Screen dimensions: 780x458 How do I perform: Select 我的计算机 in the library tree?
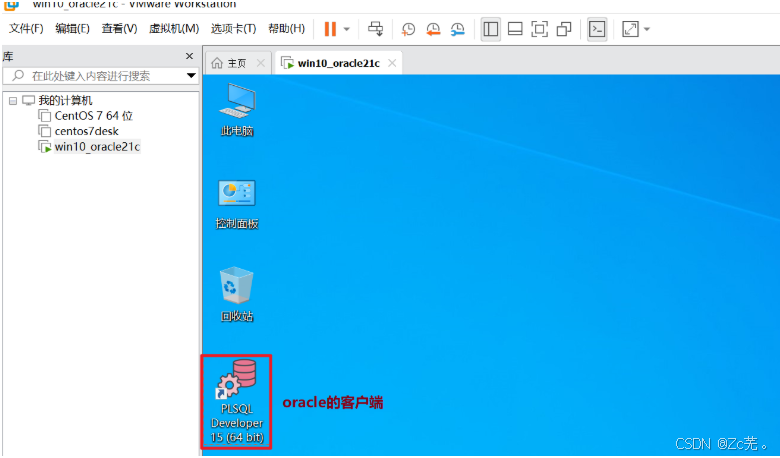65,100
